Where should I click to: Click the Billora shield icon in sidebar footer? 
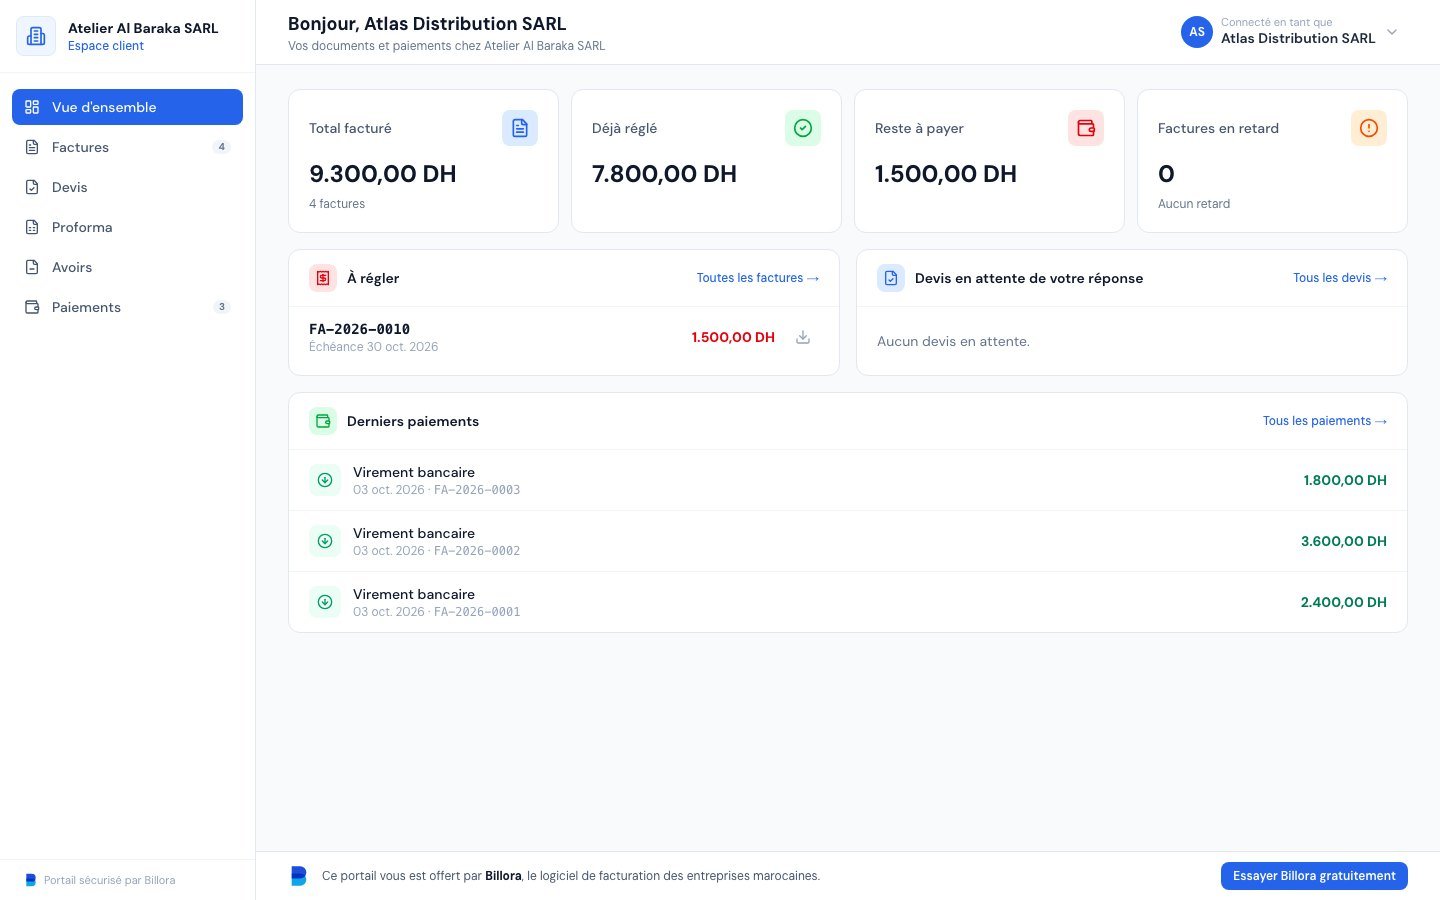click(x=30, y=880)
